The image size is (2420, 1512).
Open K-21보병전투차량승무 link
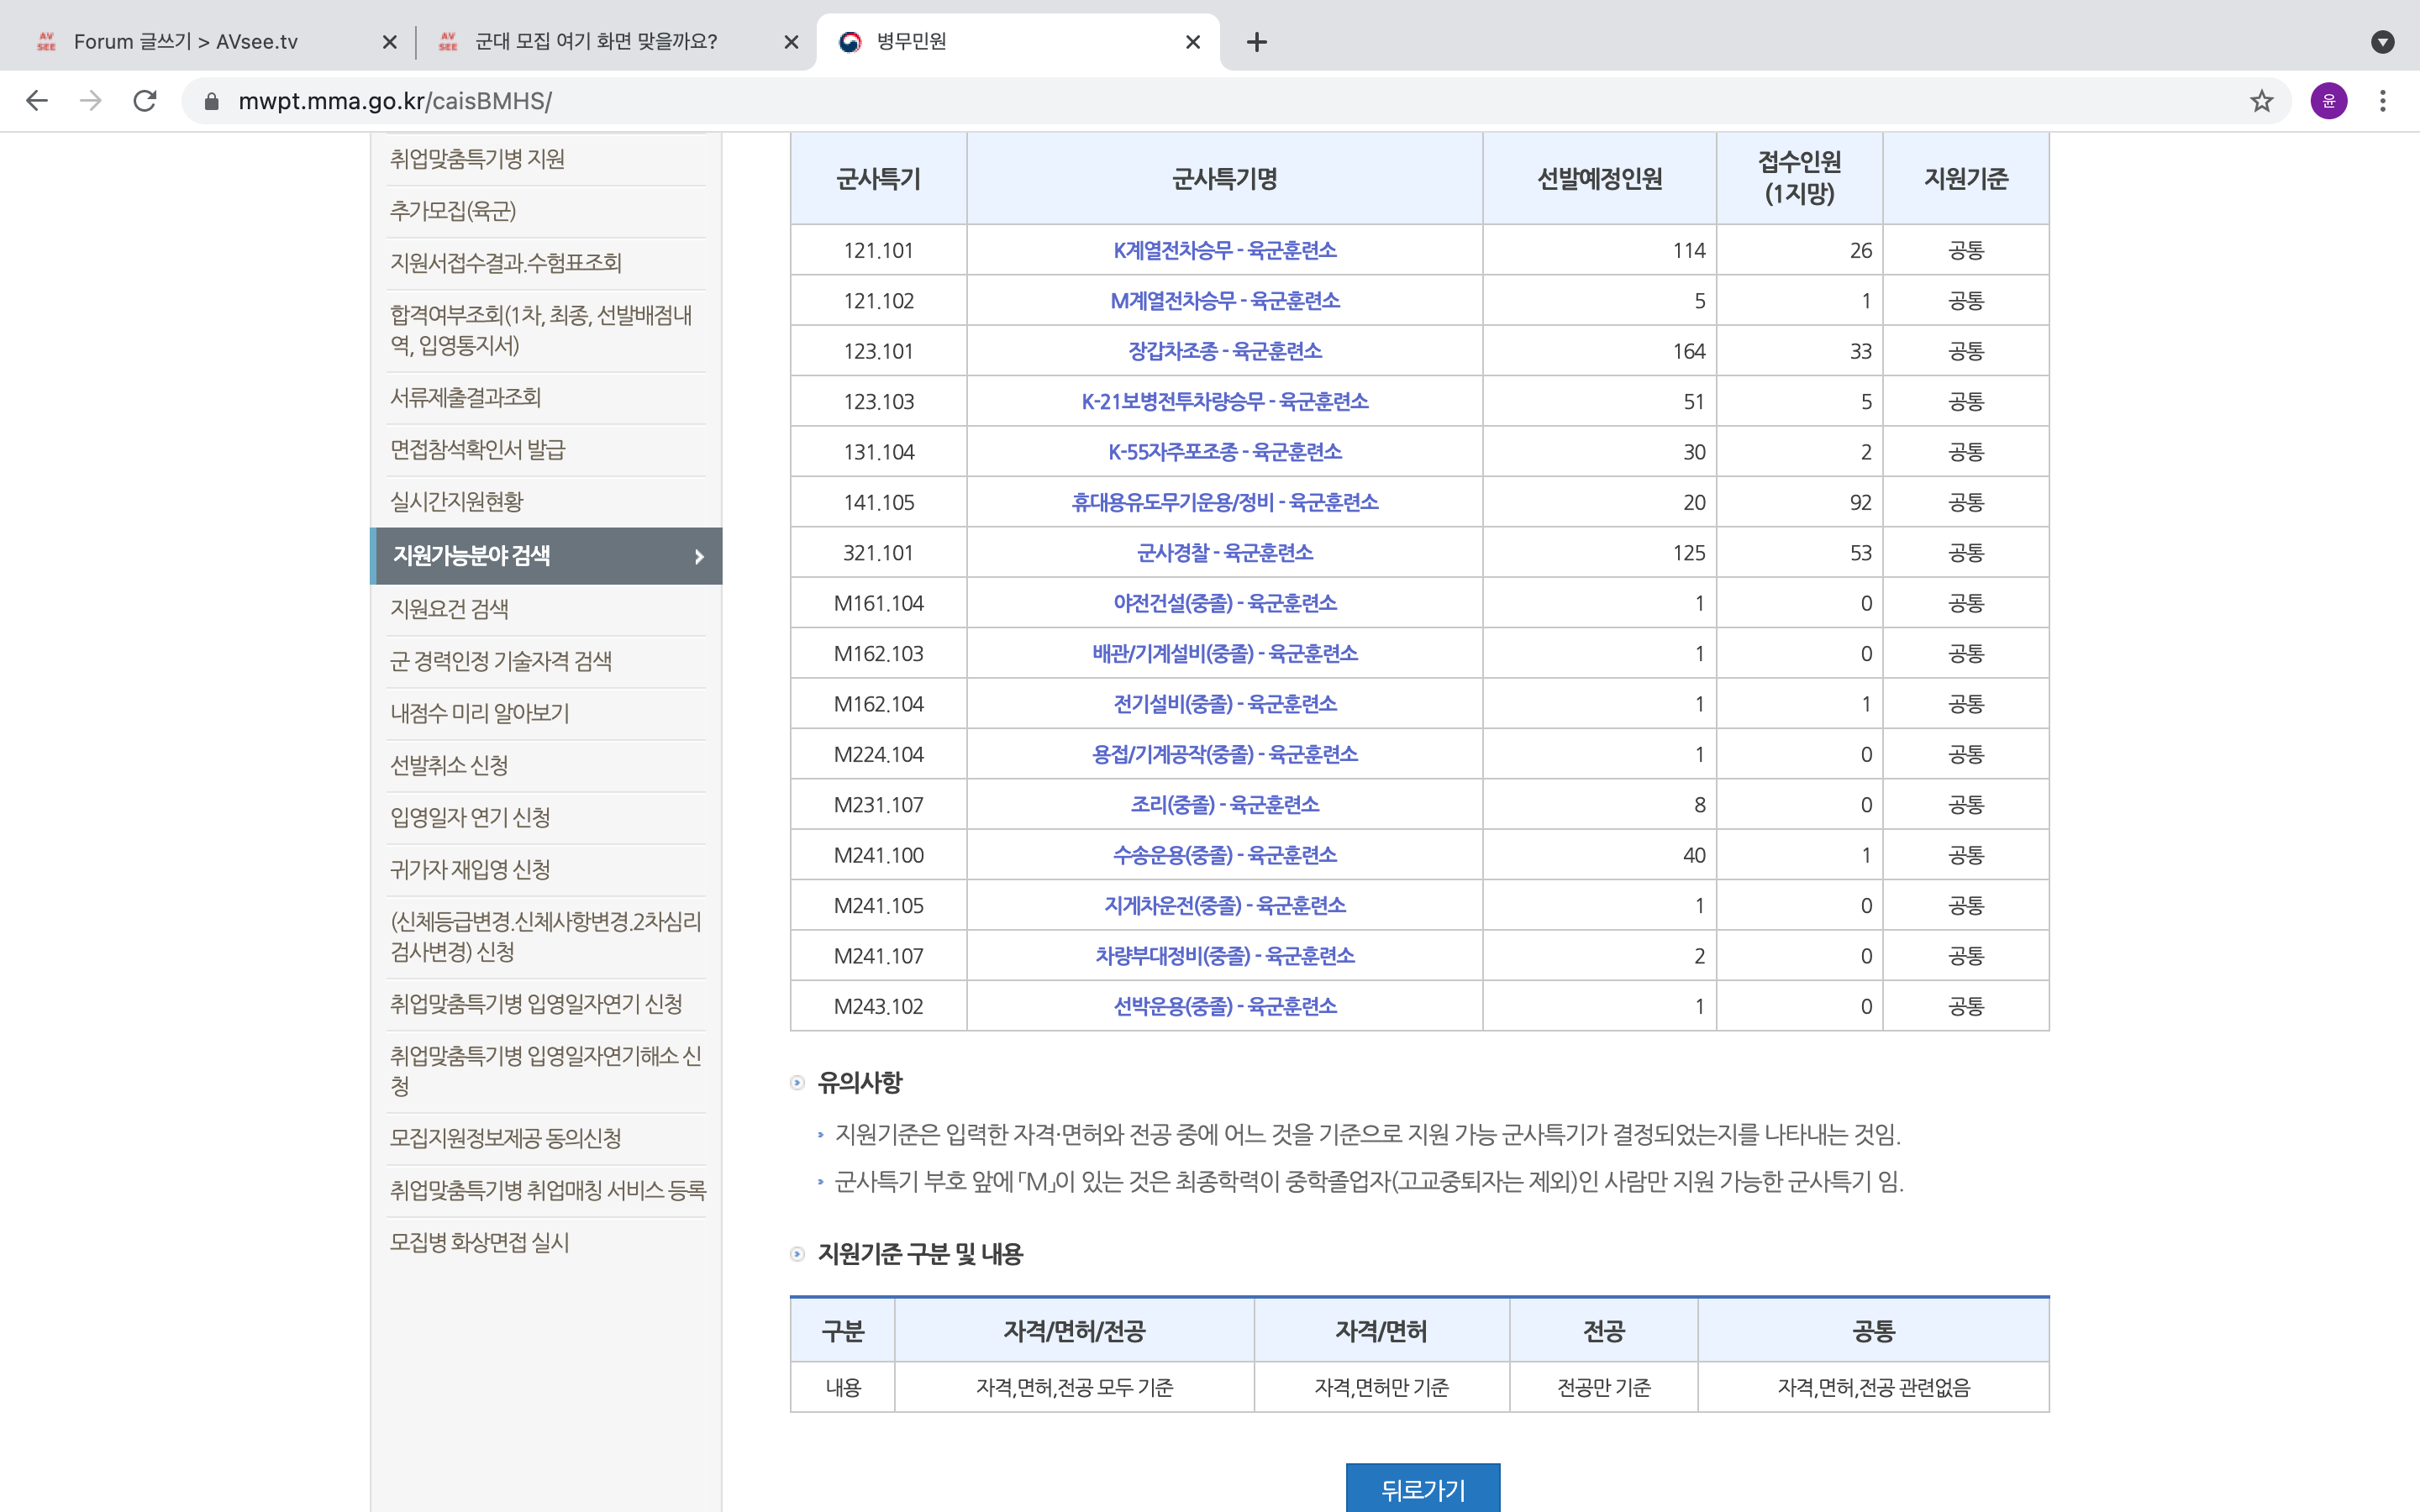[1225, 402]
